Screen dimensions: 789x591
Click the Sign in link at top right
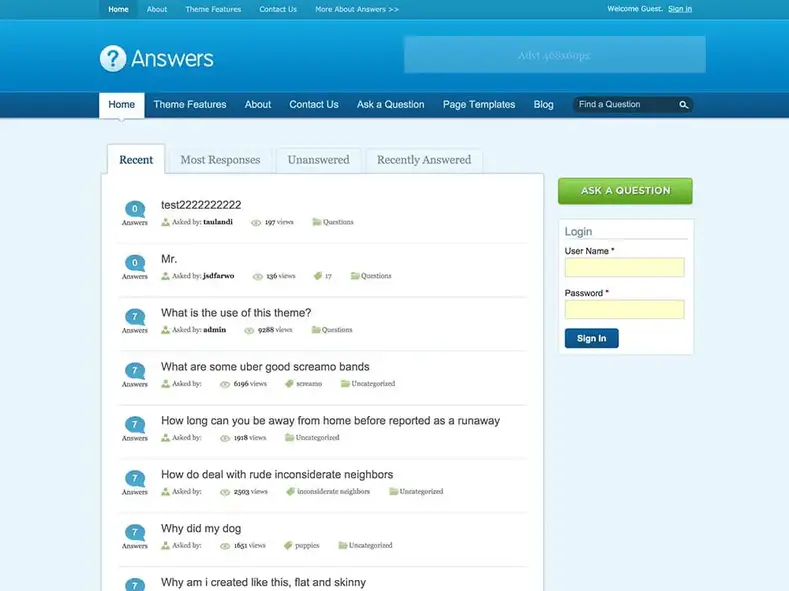[680, 9]
